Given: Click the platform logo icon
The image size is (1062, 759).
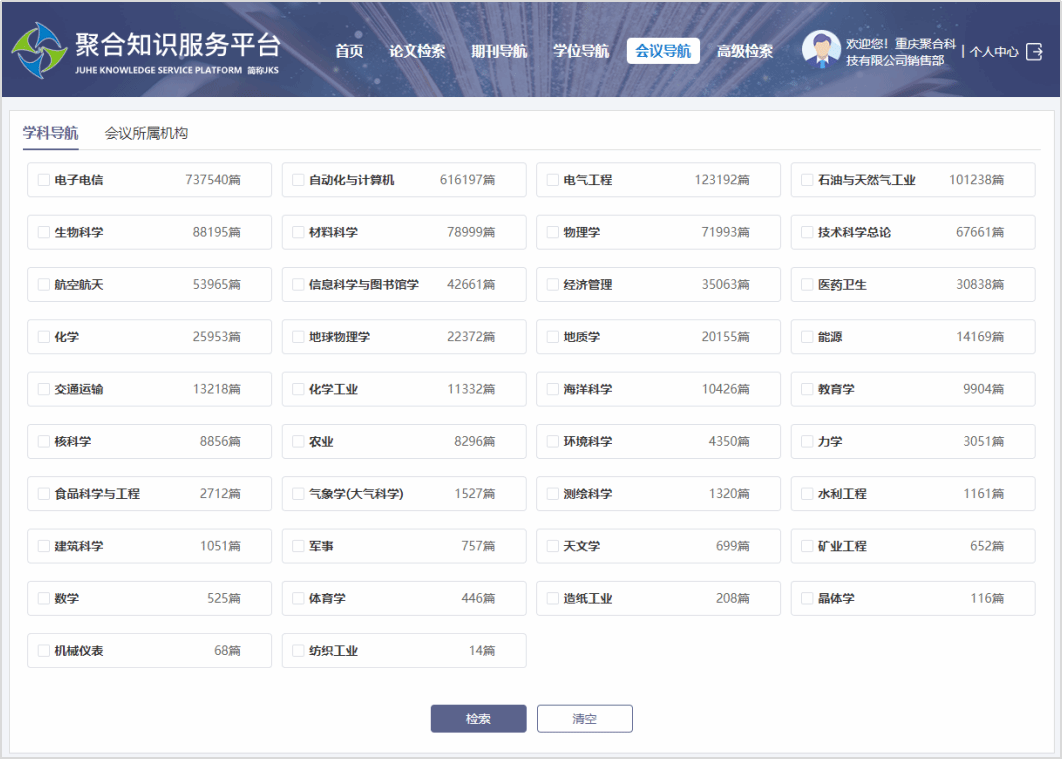Looking at the screenshot, I should pos(39,50).
